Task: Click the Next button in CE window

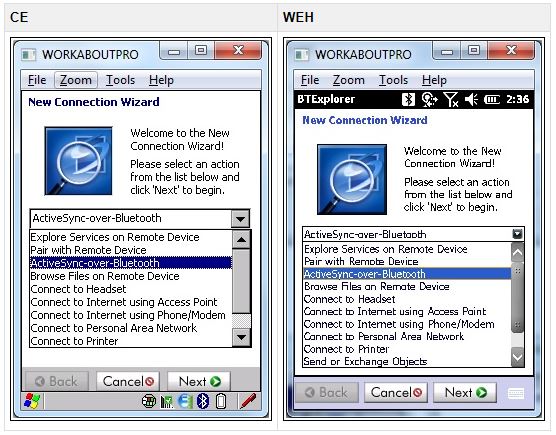Action: pyautogui.click(x=199, y=381)
